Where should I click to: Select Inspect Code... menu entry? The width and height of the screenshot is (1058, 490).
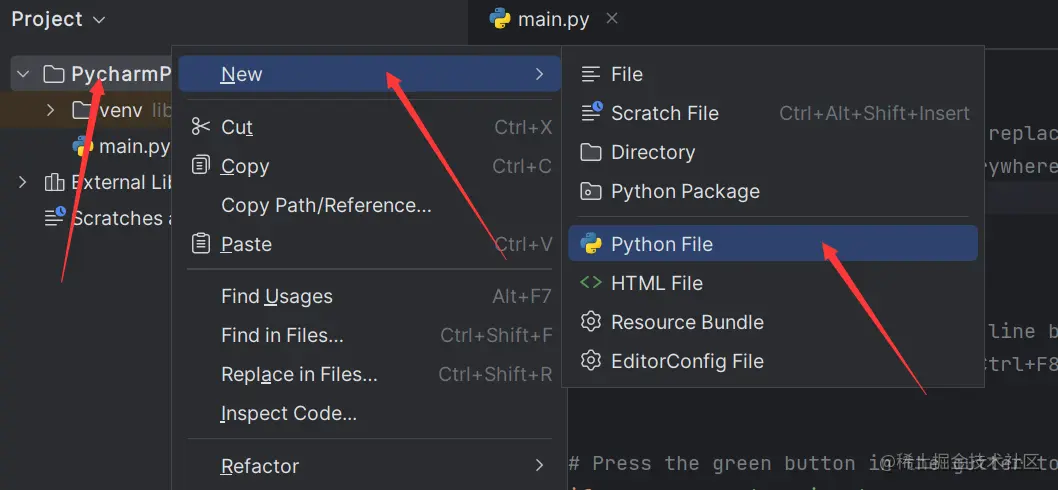[369, 414]
